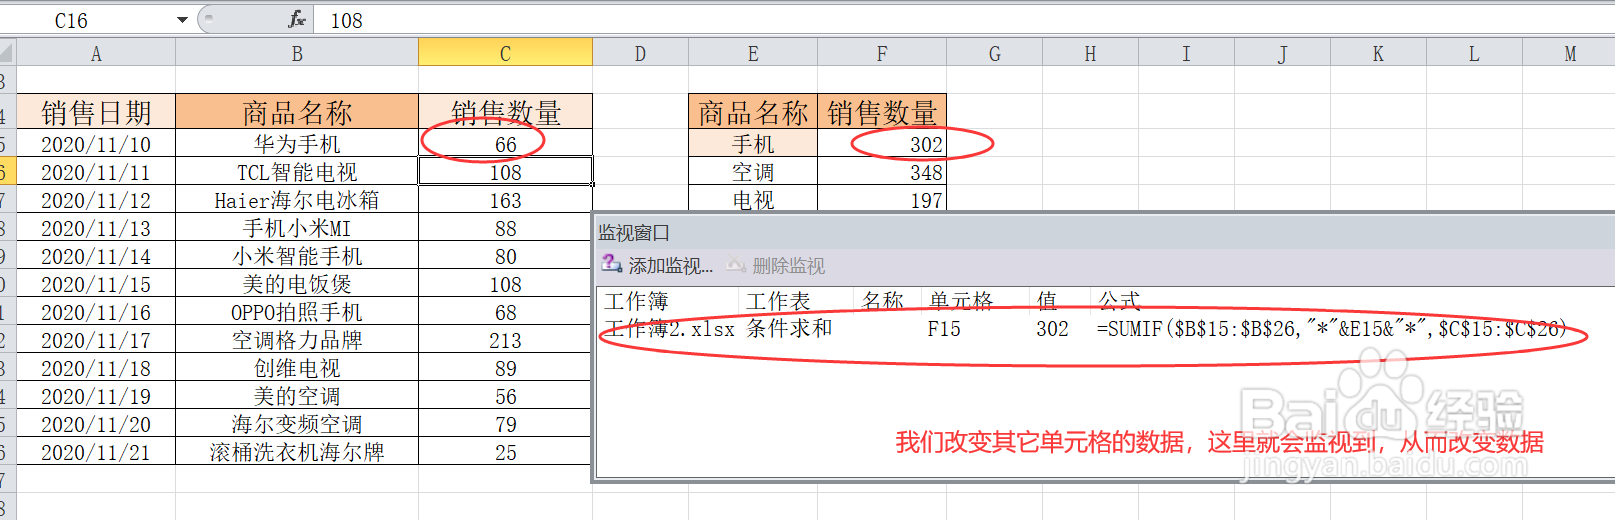Image resolution: width=1615 pixels, height=520 pixels.
Task: Select the total cell 348
Action: (x=882, y=172)
